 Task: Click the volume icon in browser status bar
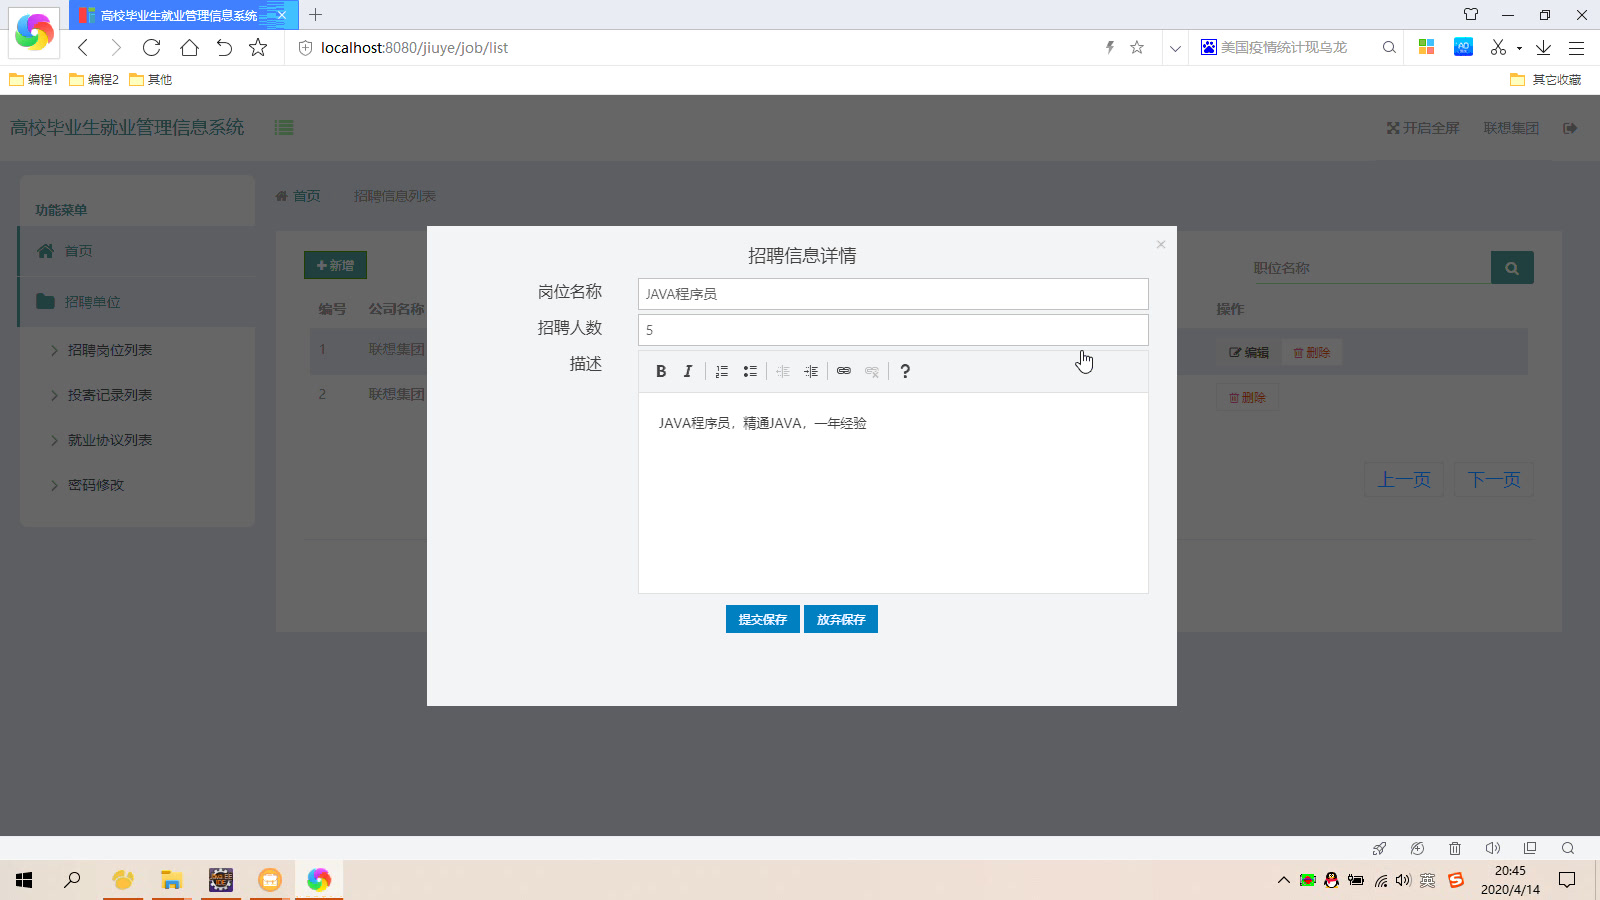coord(1492,848)
